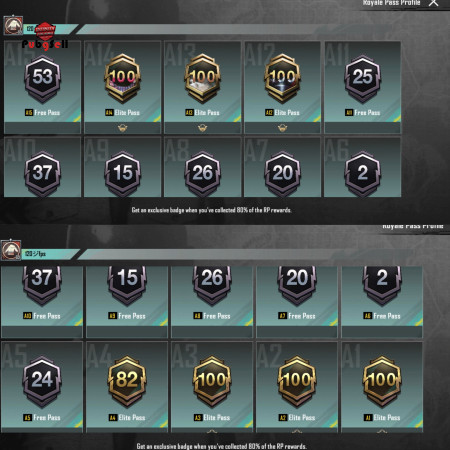Select the A14 Elite Pass gold badge
Image resolution: width=450 pixels, height=450 pixels.
click(x=123, y=79)
